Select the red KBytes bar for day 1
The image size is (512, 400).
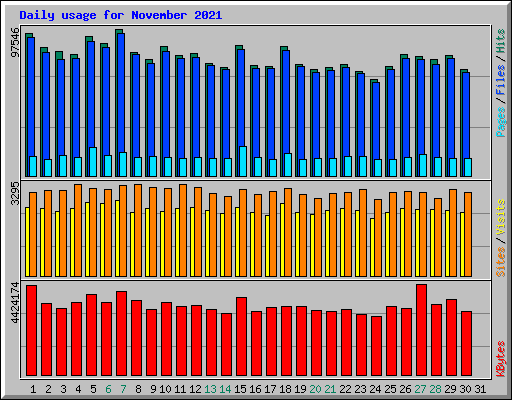pos(32,330)
